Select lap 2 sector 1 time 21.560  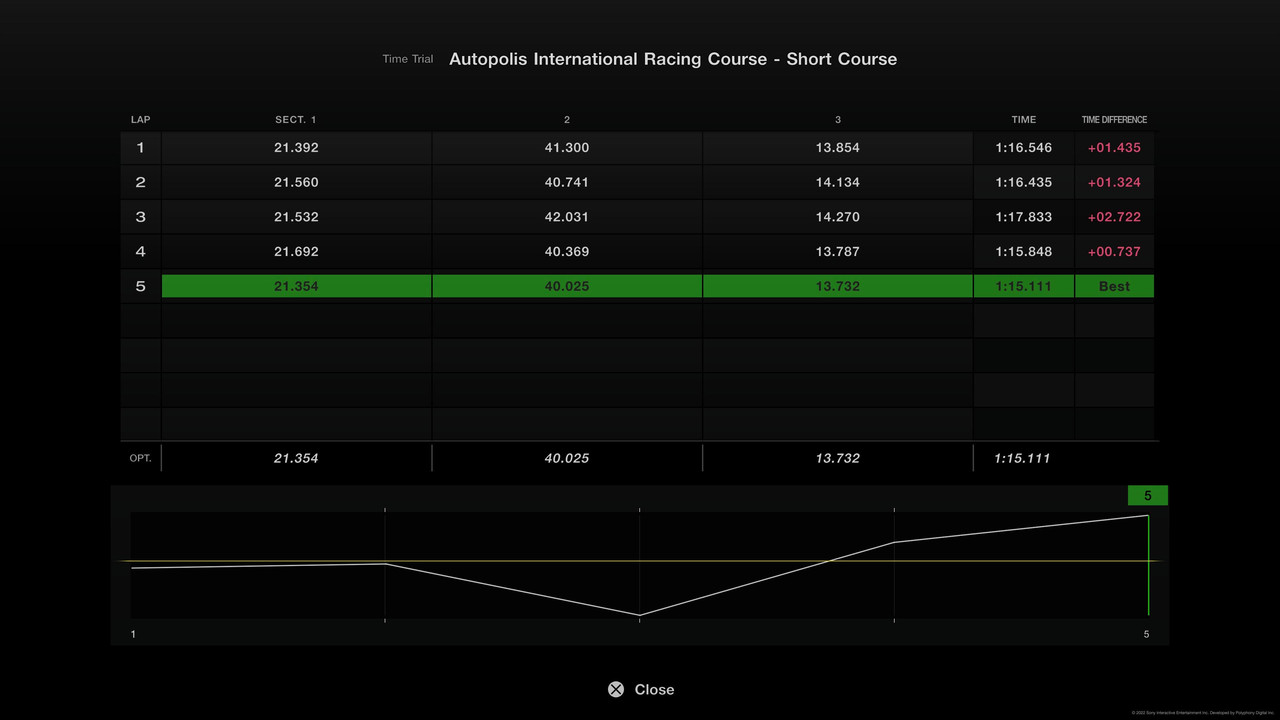296,182
